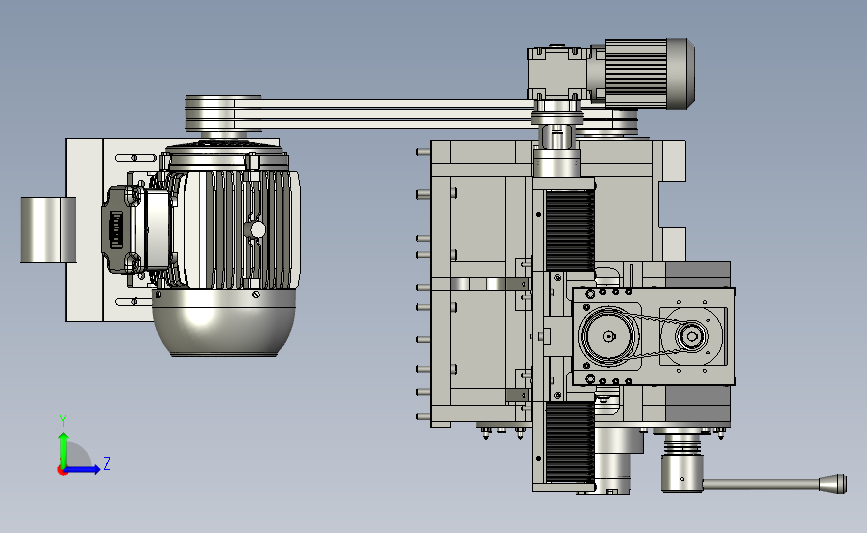Select the lower slot in the mounting plate
This screenshot has width=867, height=533.
(x=134, y=302)
